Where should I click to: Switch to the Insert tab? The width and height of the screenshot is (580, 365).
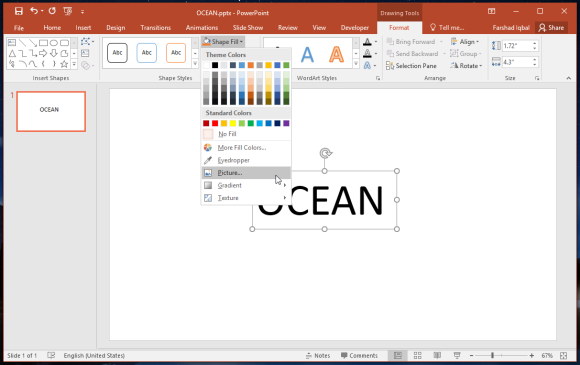click(83, 28)
